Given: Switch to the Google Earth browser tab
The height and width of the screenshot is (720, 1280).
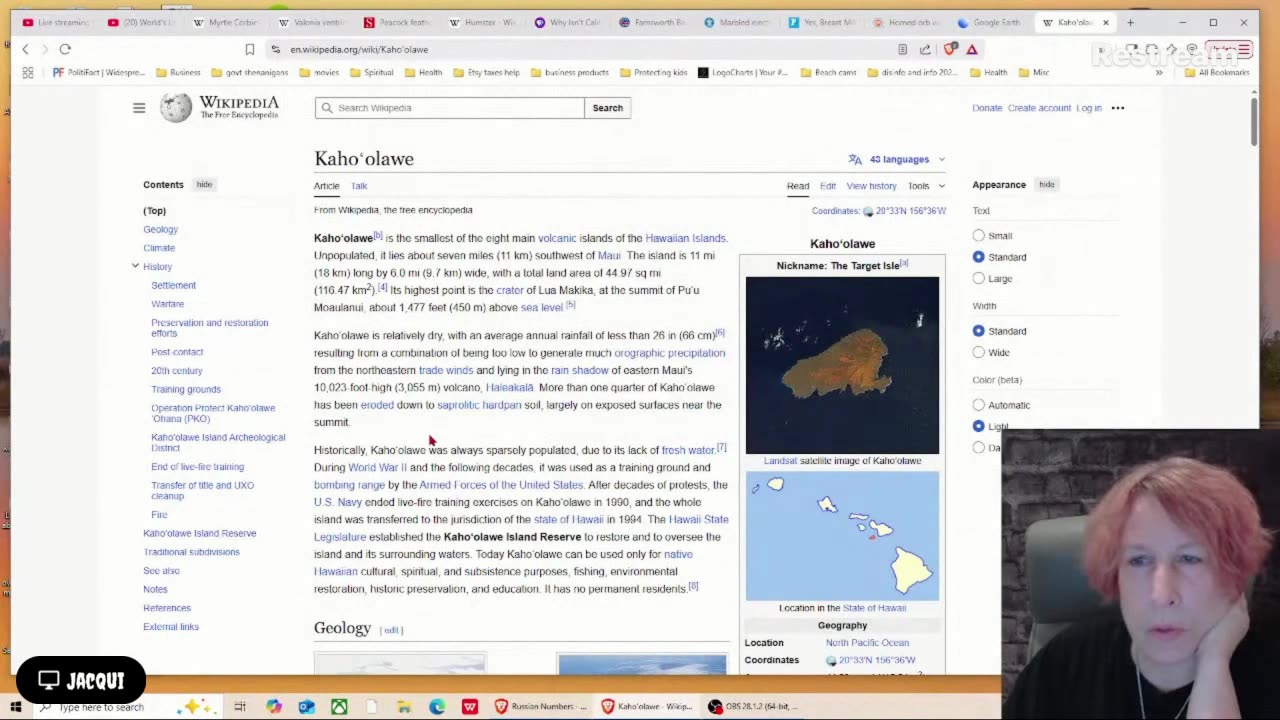Looking at the screenshot, I should click(x=990, y=22).
